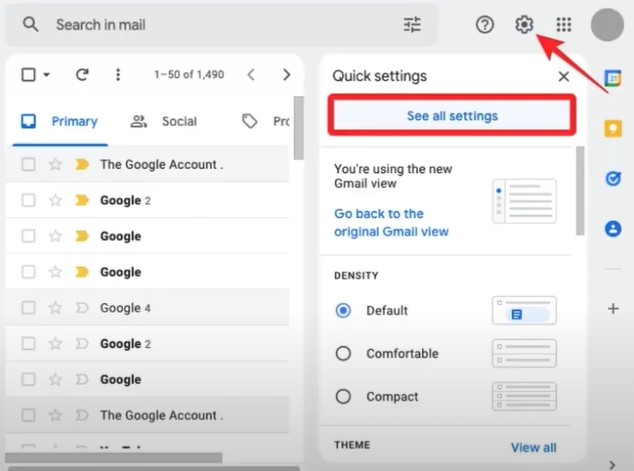This screenshot has height=471, width=634.
Task: Check the second Google 2 email
Action: (x=28, y=344)
